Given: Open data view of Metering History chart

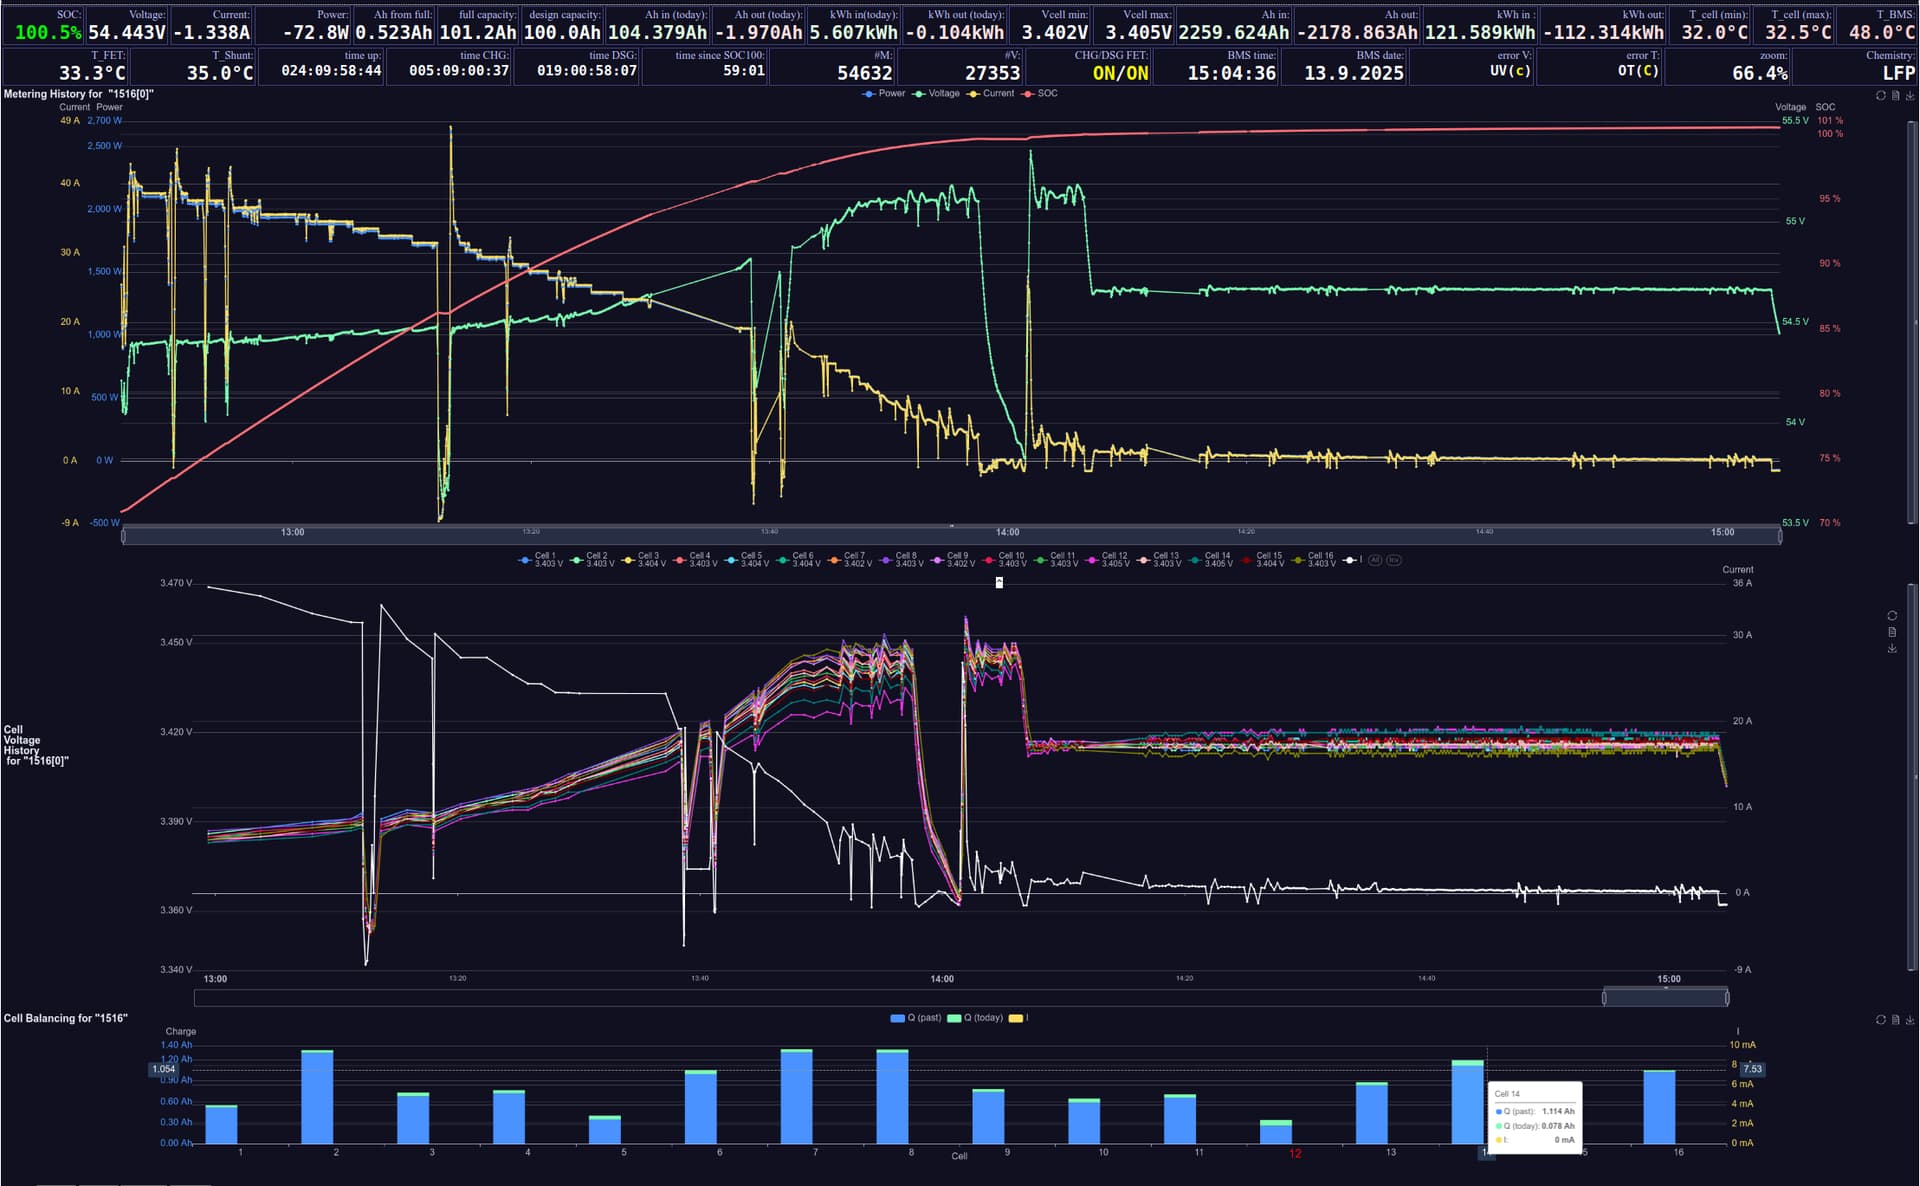Looking at the screenshot, I should 1895,96.
